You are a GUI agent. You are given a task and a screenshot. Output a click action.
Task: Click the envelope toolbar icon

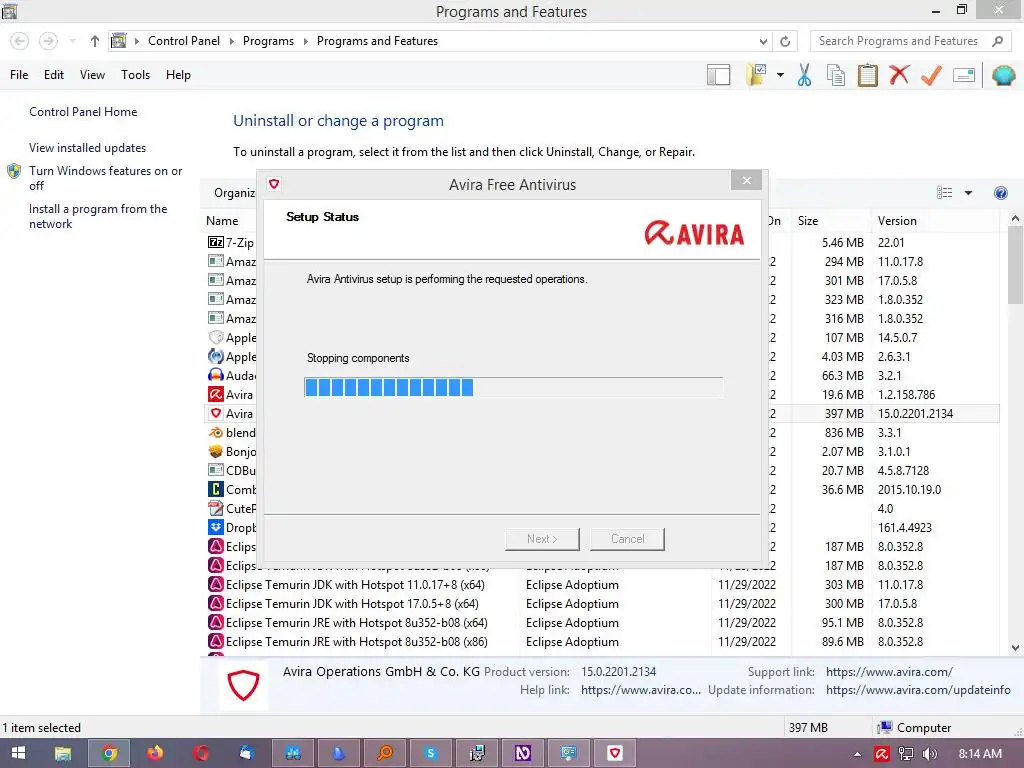[964, 75]
